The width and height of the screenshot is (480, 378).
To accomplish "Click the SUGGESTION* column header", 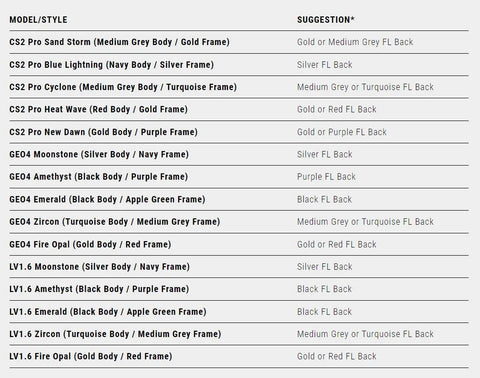I will (326, 20).
